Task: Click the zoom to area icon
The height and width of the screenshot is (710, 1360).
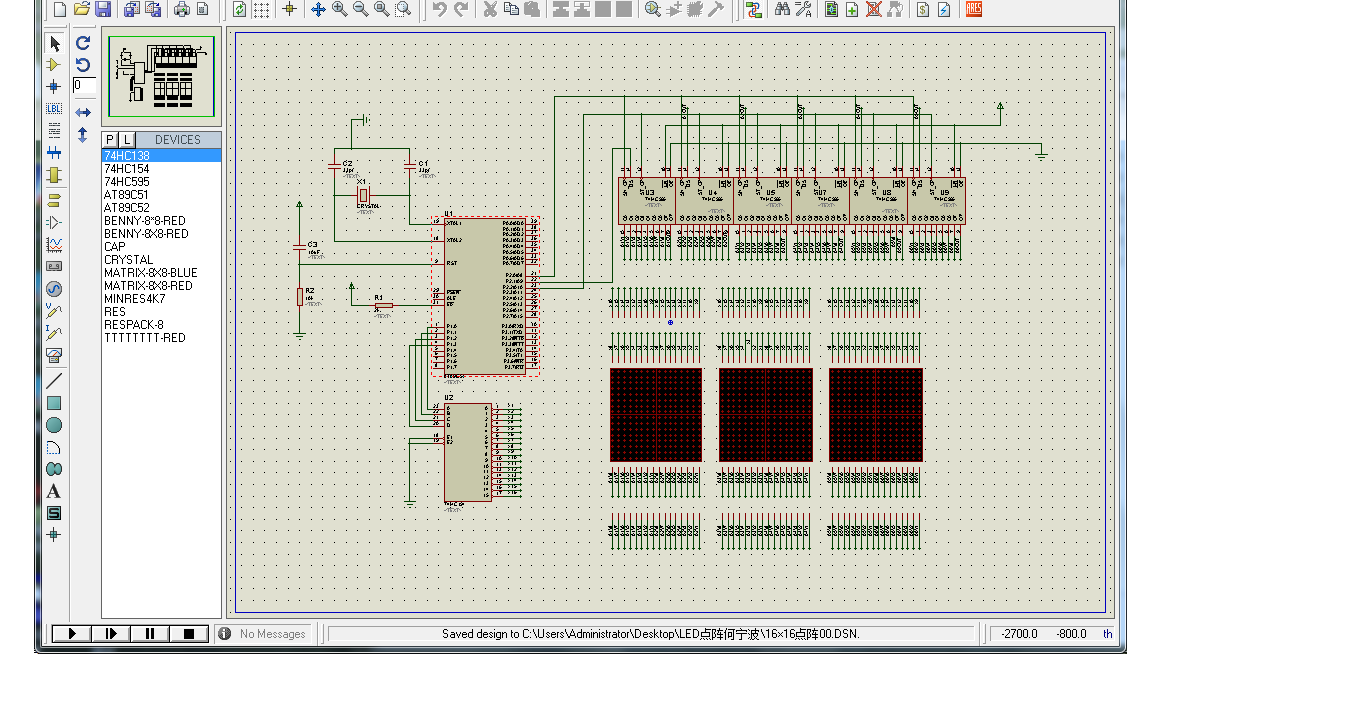Action: point(402,9)
